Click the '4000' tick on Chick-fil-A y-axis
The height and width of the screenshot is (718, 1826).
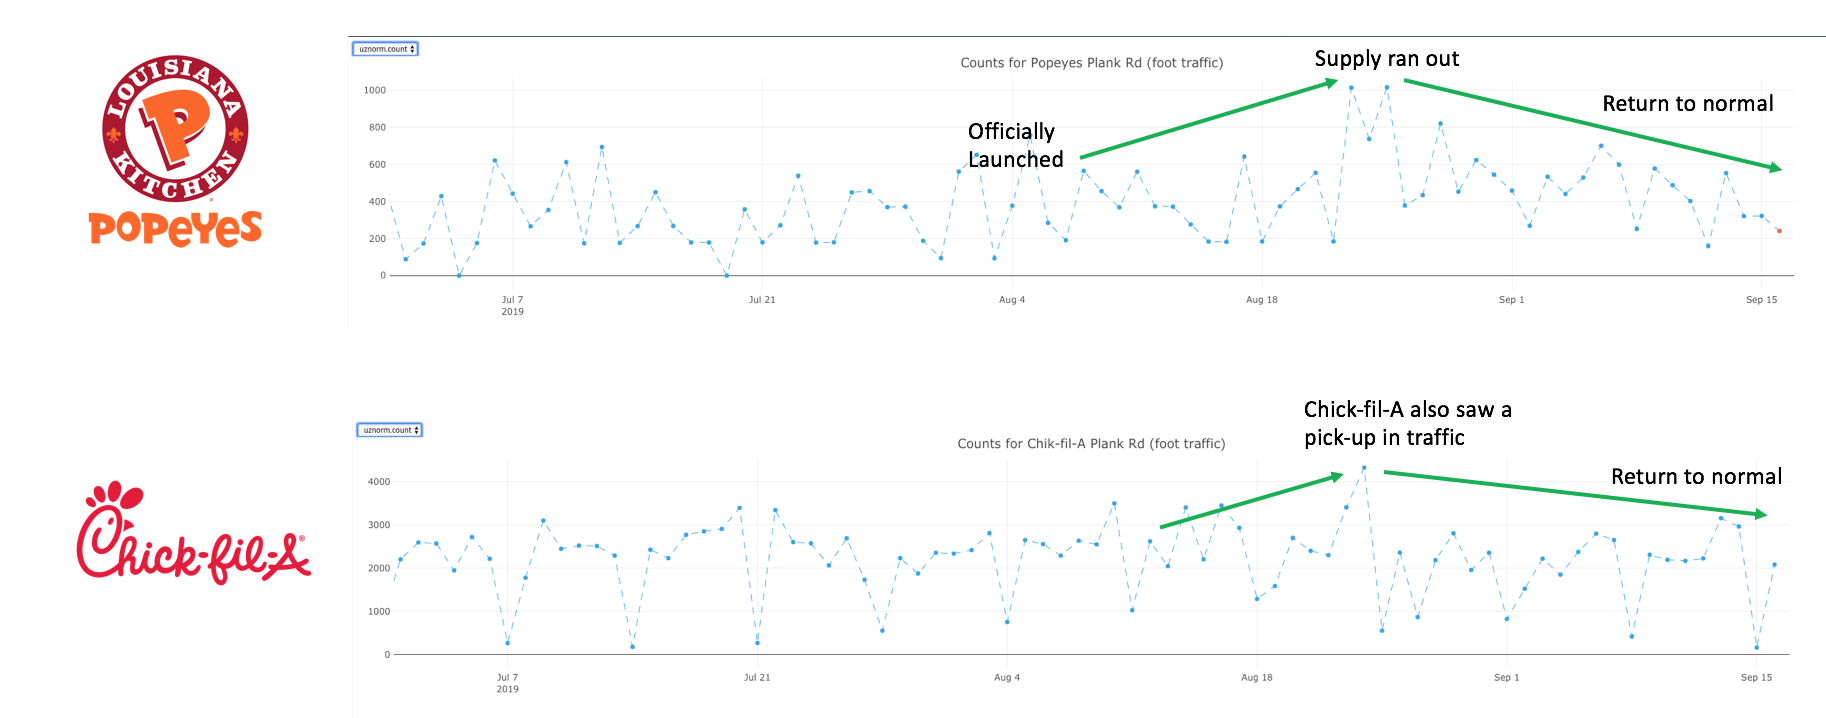pos(379,482)
